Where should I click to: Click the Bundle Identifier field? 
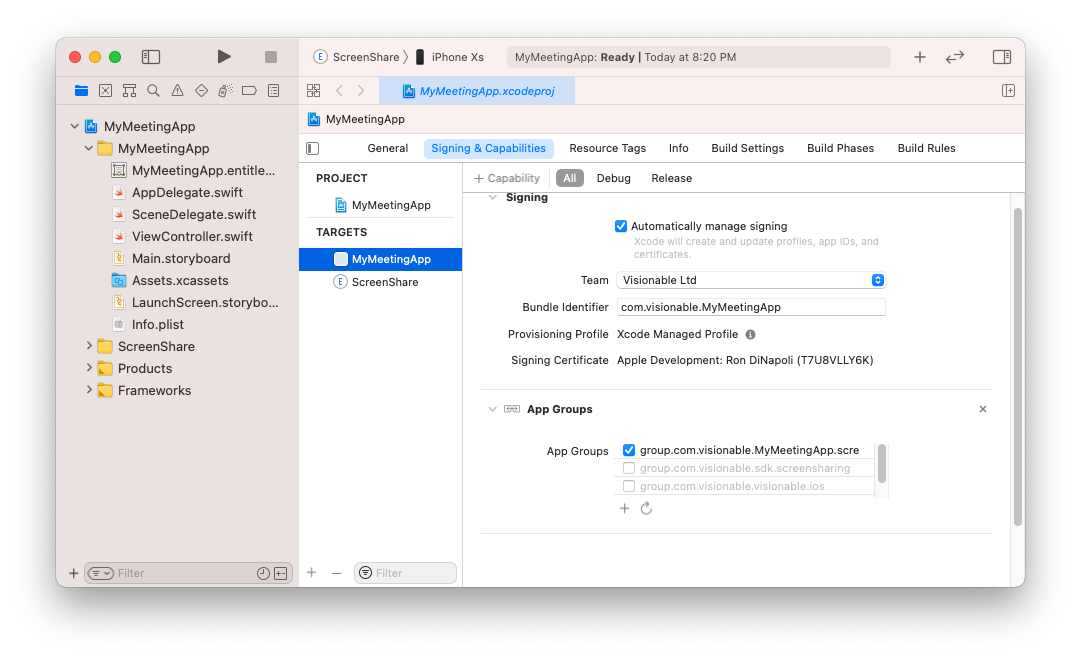751,307
